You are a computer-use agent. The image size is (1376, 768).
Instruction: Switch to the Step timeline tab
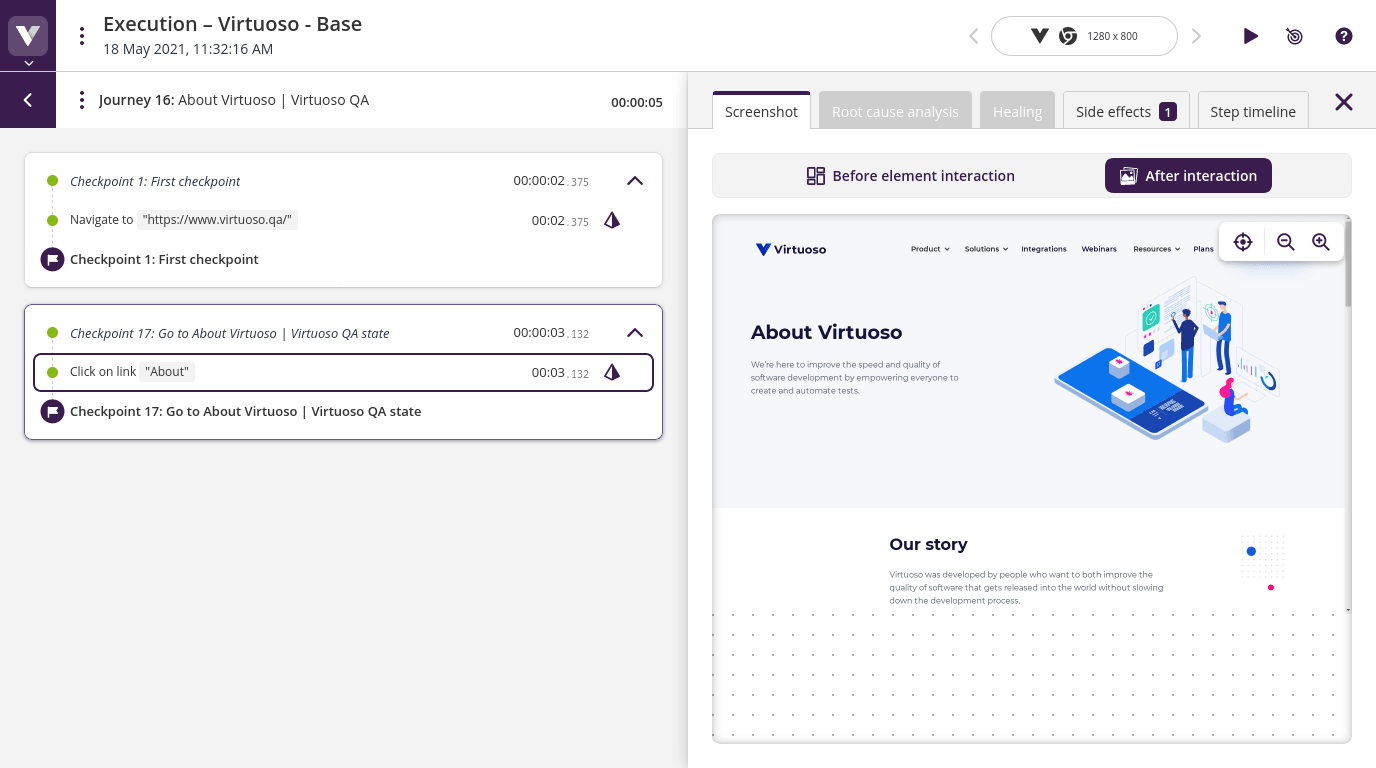[1252, 111]
